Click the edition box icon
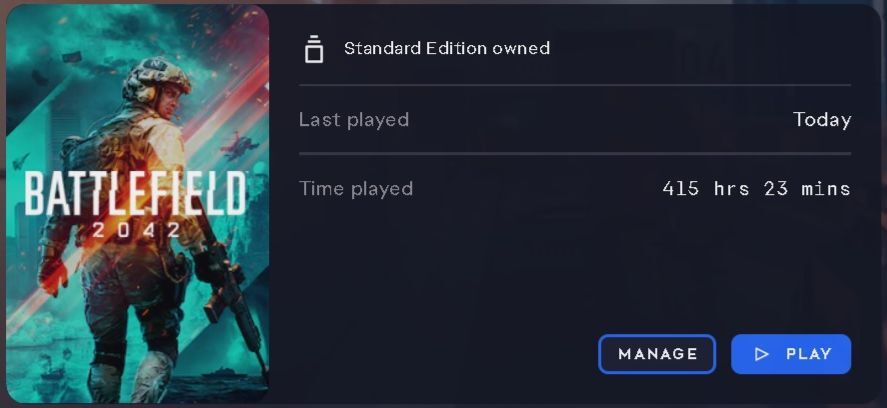The height and width of the screenshot is (408, 887). coord(313,49)
